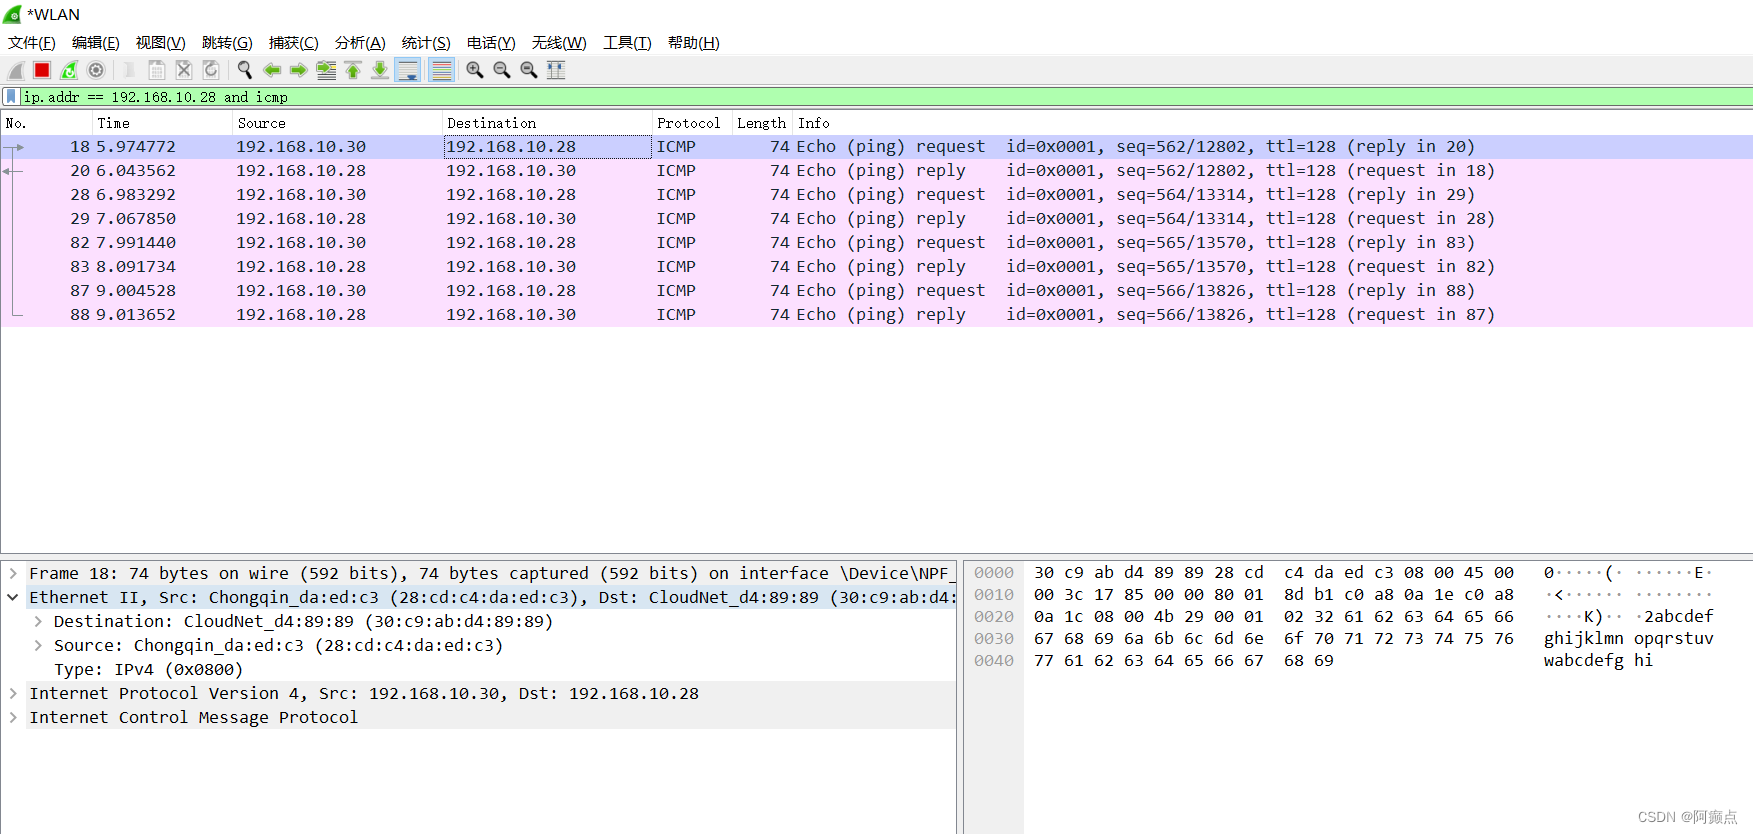Click the save capture file icon
The height and width of the screenshot is (834, 1753).
tap(157, 70)
